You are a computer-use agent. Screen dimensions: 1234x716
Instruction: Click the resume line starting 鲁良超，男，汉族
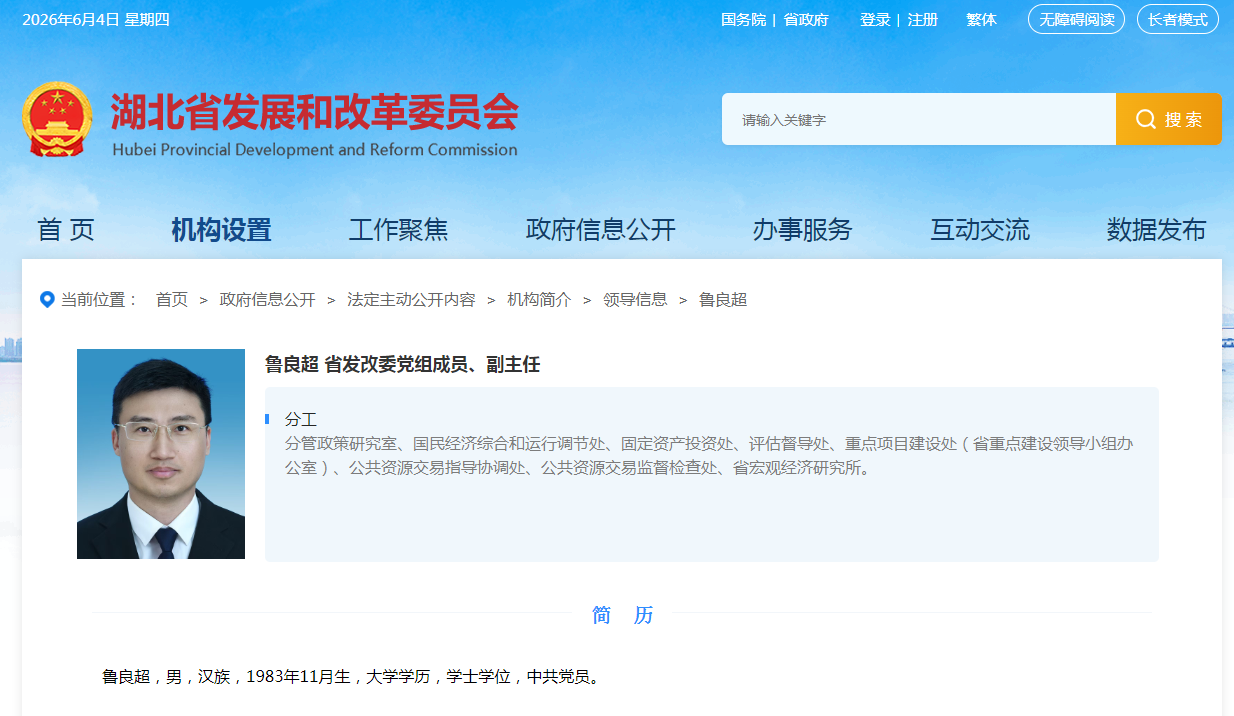353,677
